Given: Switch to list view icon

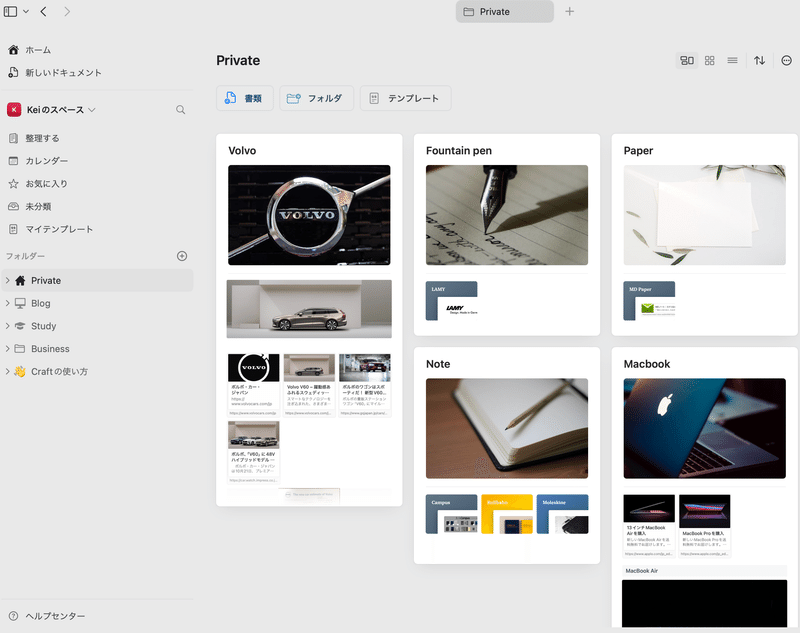Looking at the screenshot, I should 732,61.
